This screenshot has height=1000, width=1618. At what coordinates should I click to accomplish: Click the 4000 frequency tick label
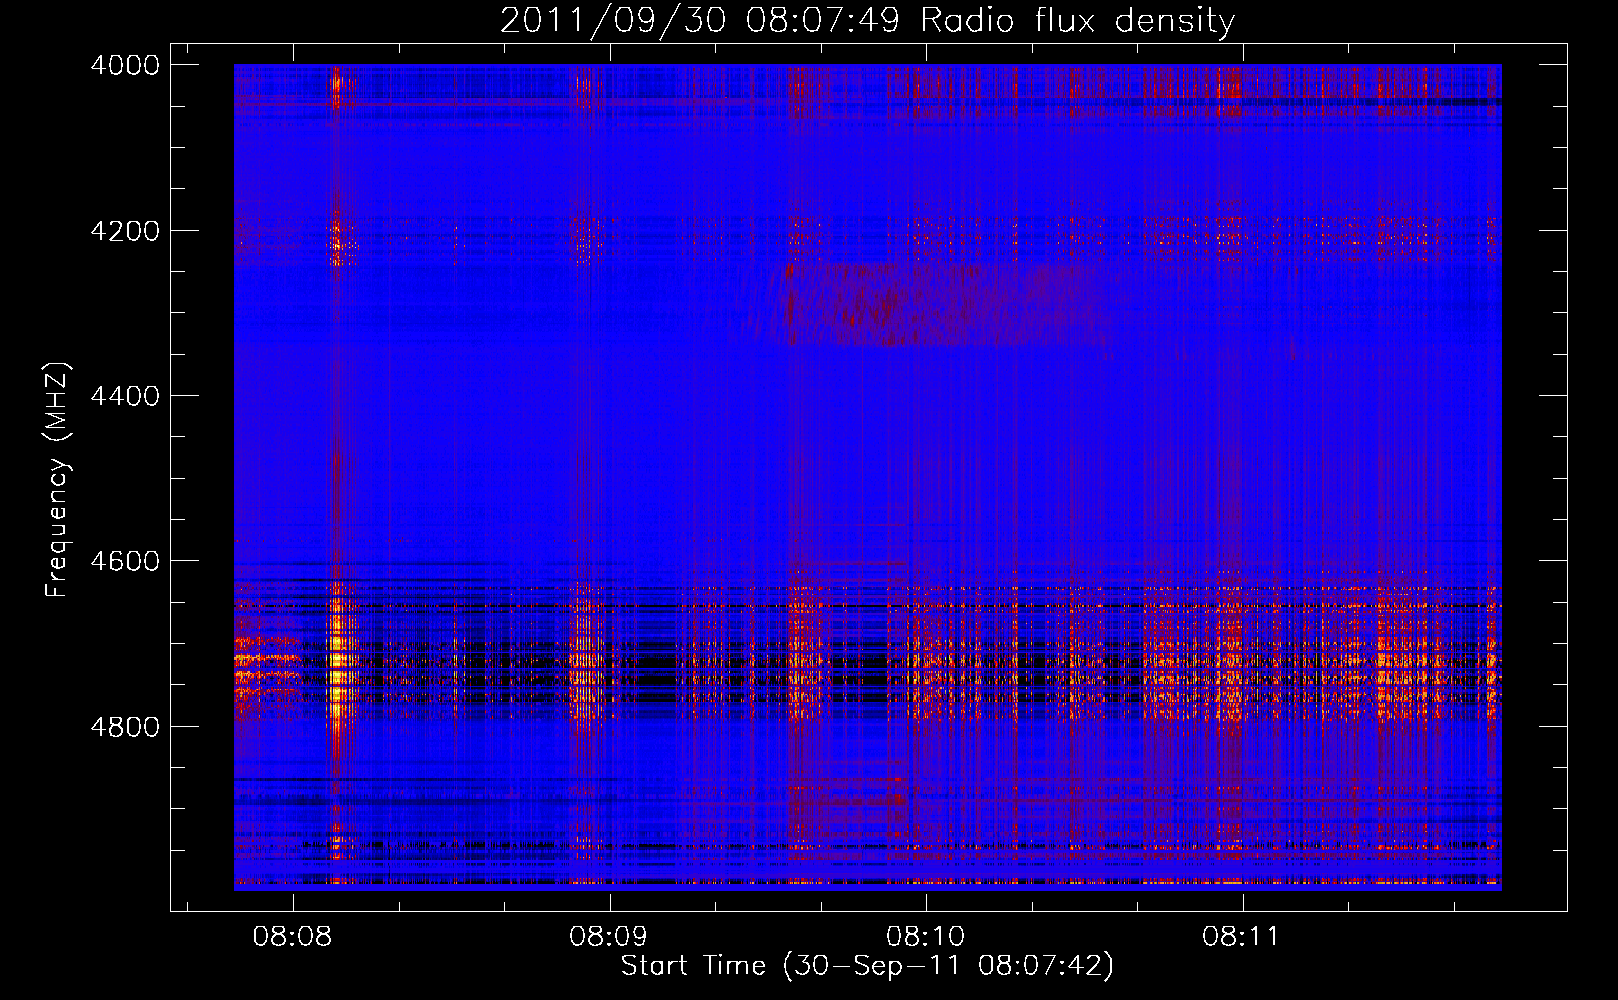[x=125, y=65]
